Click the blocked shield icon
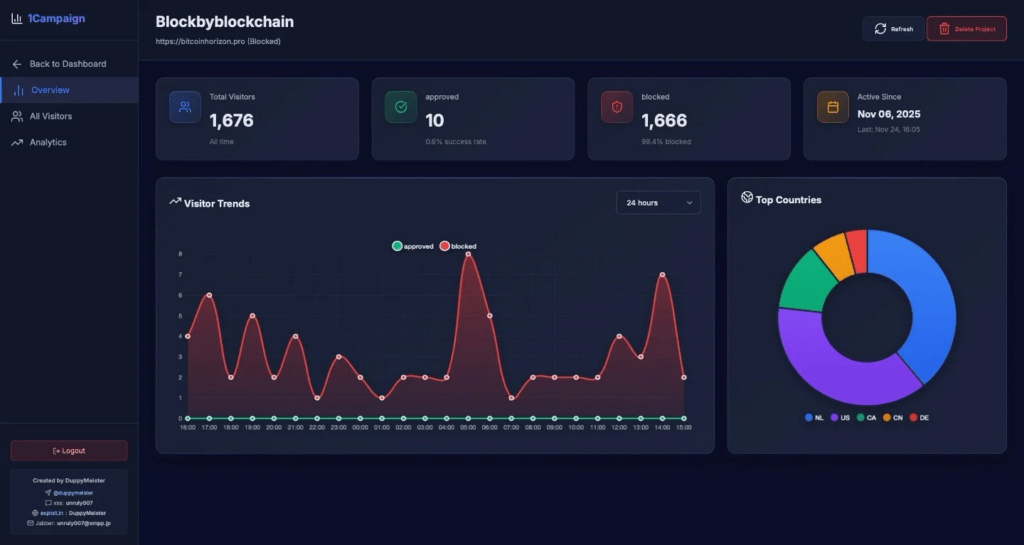The width and height of the screenshot is (1024, 545). (x=617, y=107)
